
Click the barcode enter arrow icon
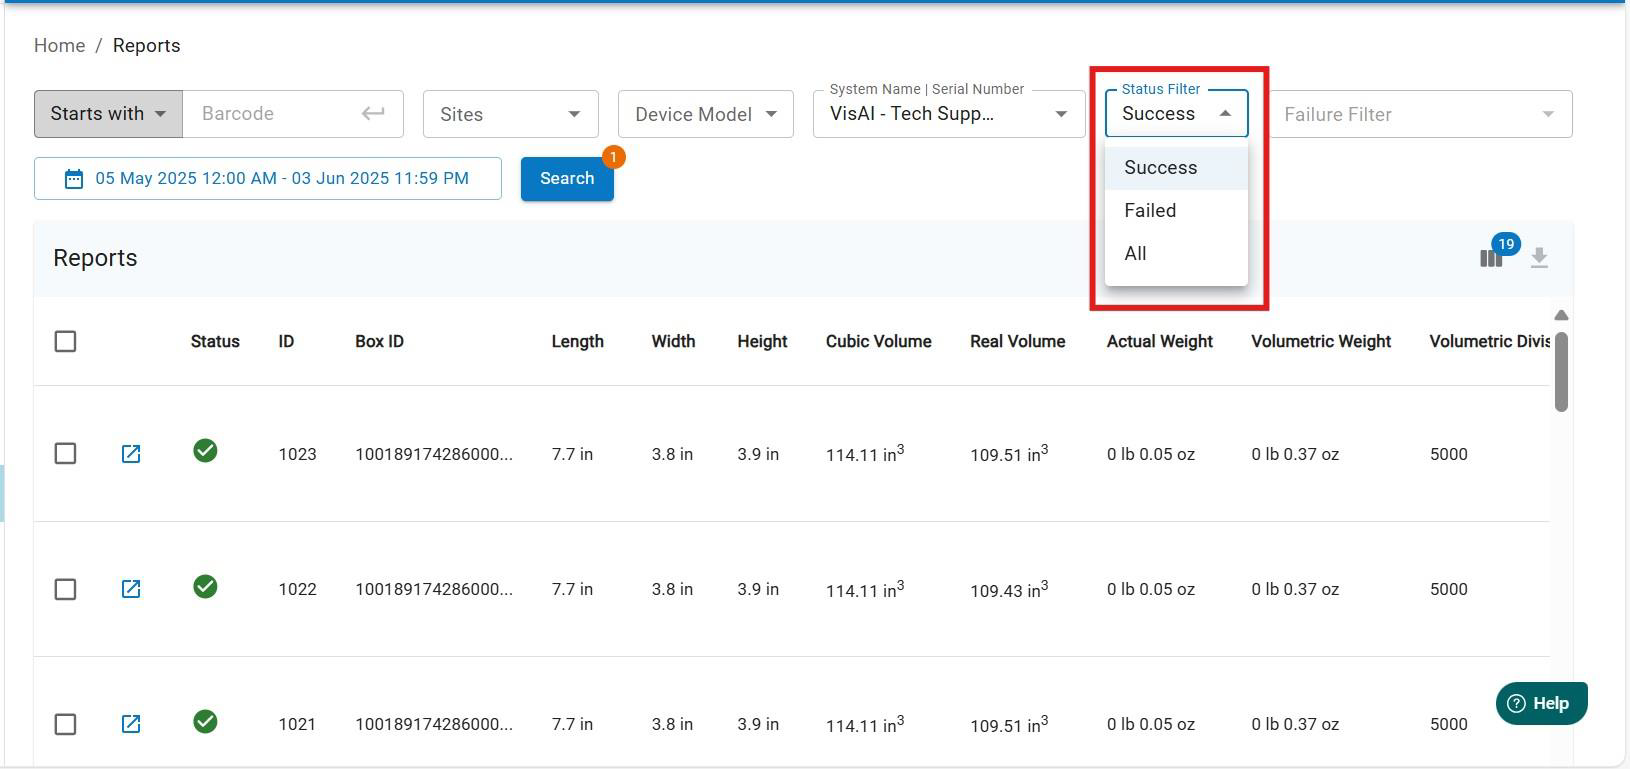coord(373,114)
